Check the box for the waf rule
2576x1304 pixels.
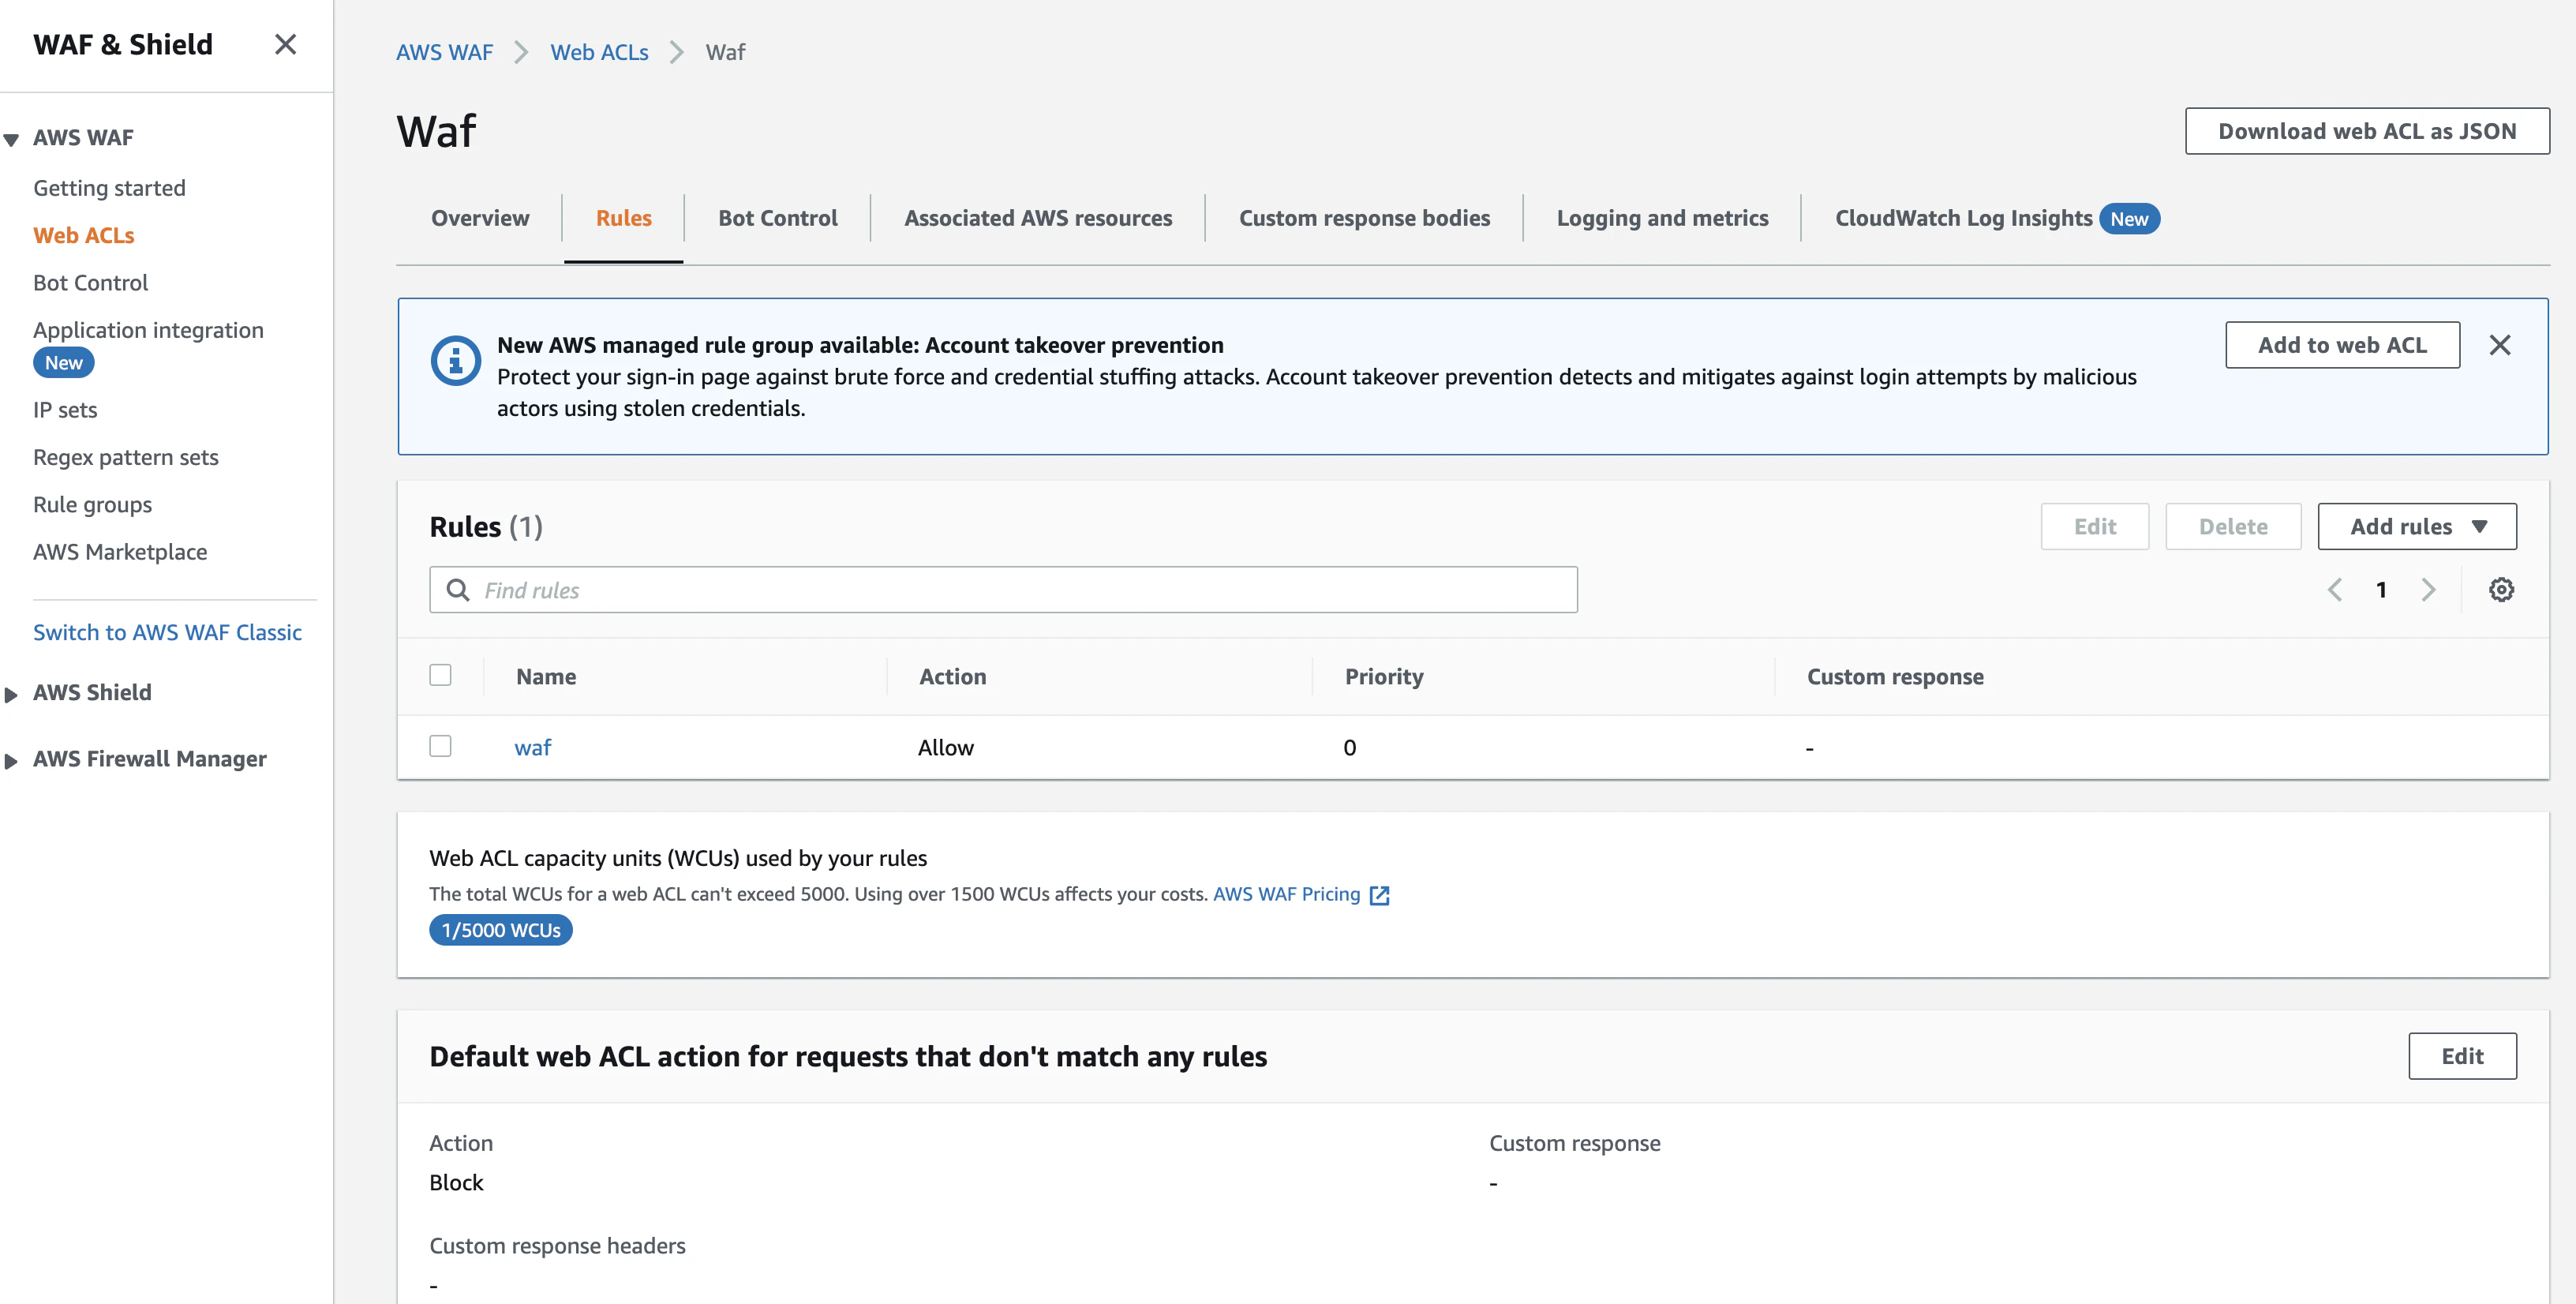[x=440, y=746]
